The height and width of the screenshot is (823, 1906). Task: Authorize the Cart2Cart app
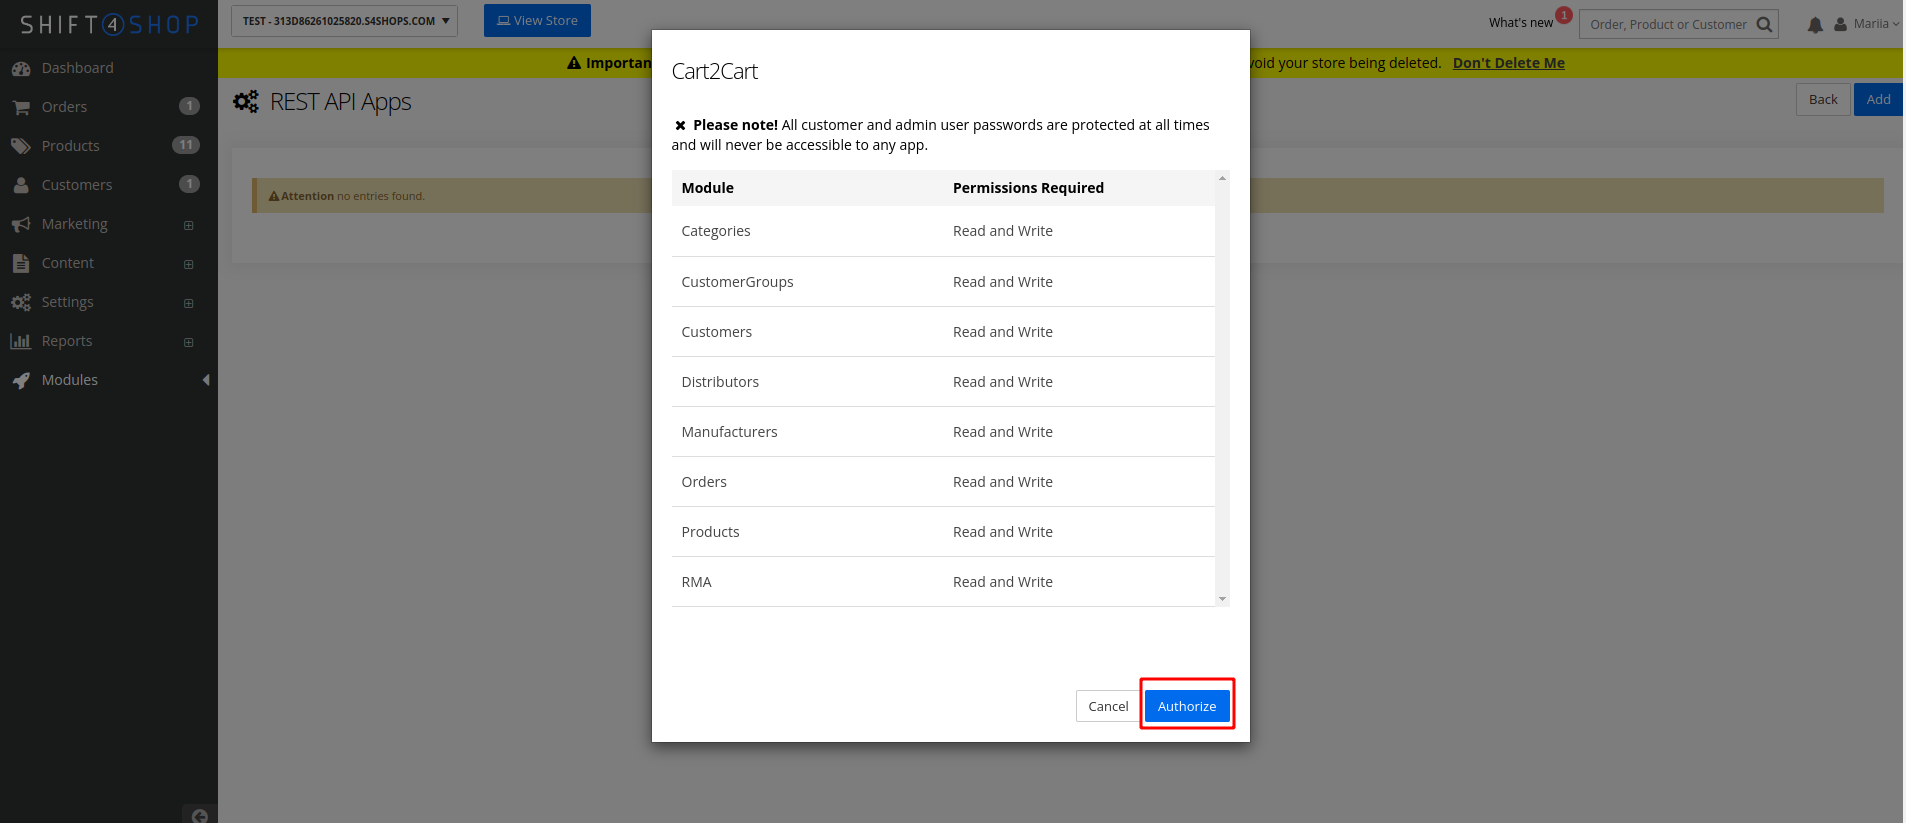(1187, 706)
